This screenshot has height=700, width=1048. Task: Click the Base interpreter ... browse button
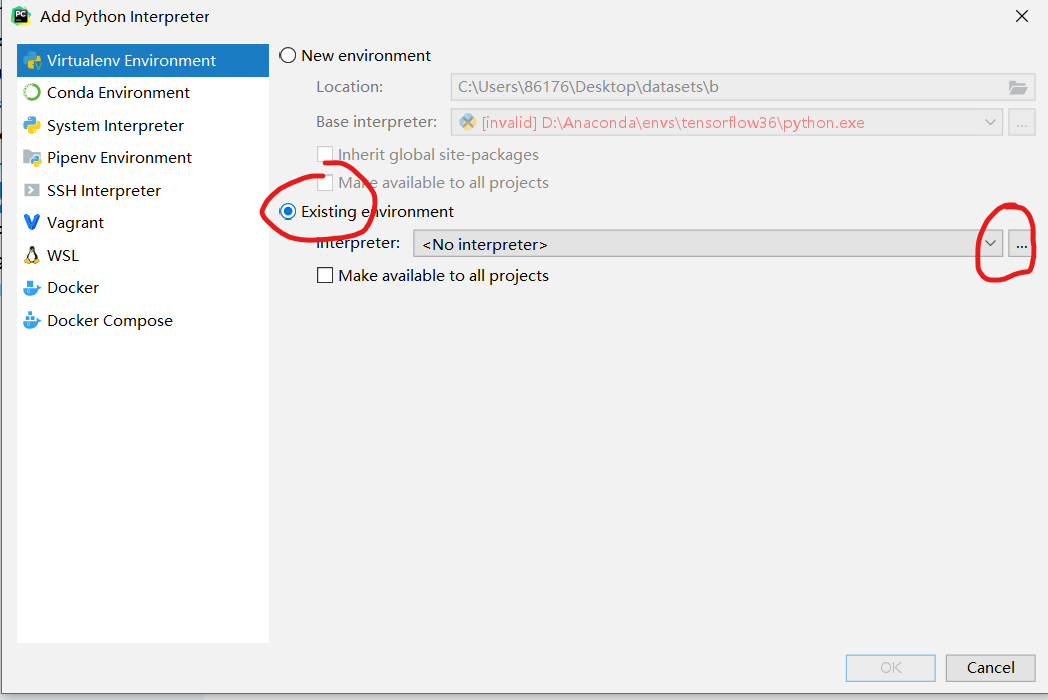pos(1021,122)
